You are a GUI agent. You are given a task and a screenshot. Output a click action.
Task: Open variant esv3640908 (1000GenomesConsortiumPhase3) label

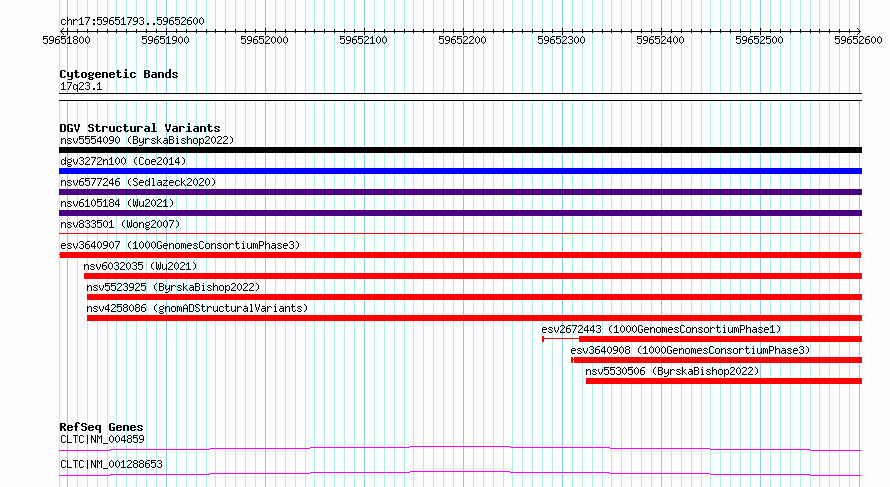[690, 350]
